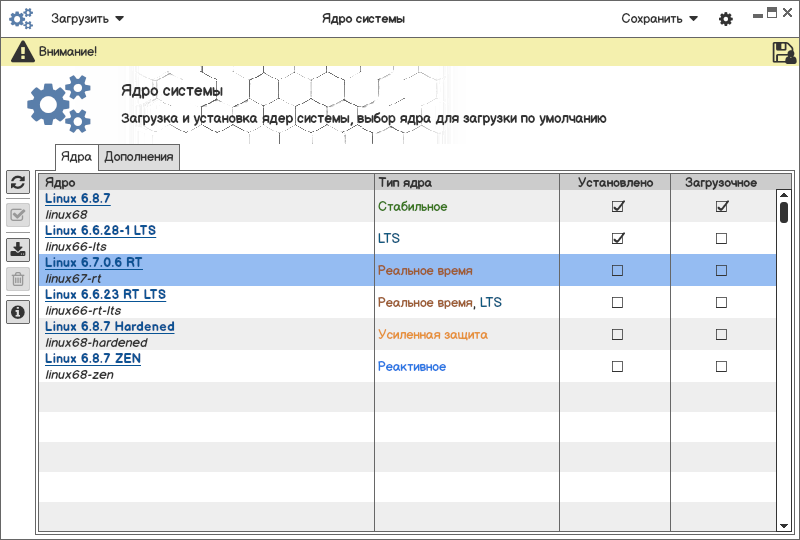Viewport: 800px width, 540px height.
Task: Select the Ядра tab
Action: (x=76, y=156)
